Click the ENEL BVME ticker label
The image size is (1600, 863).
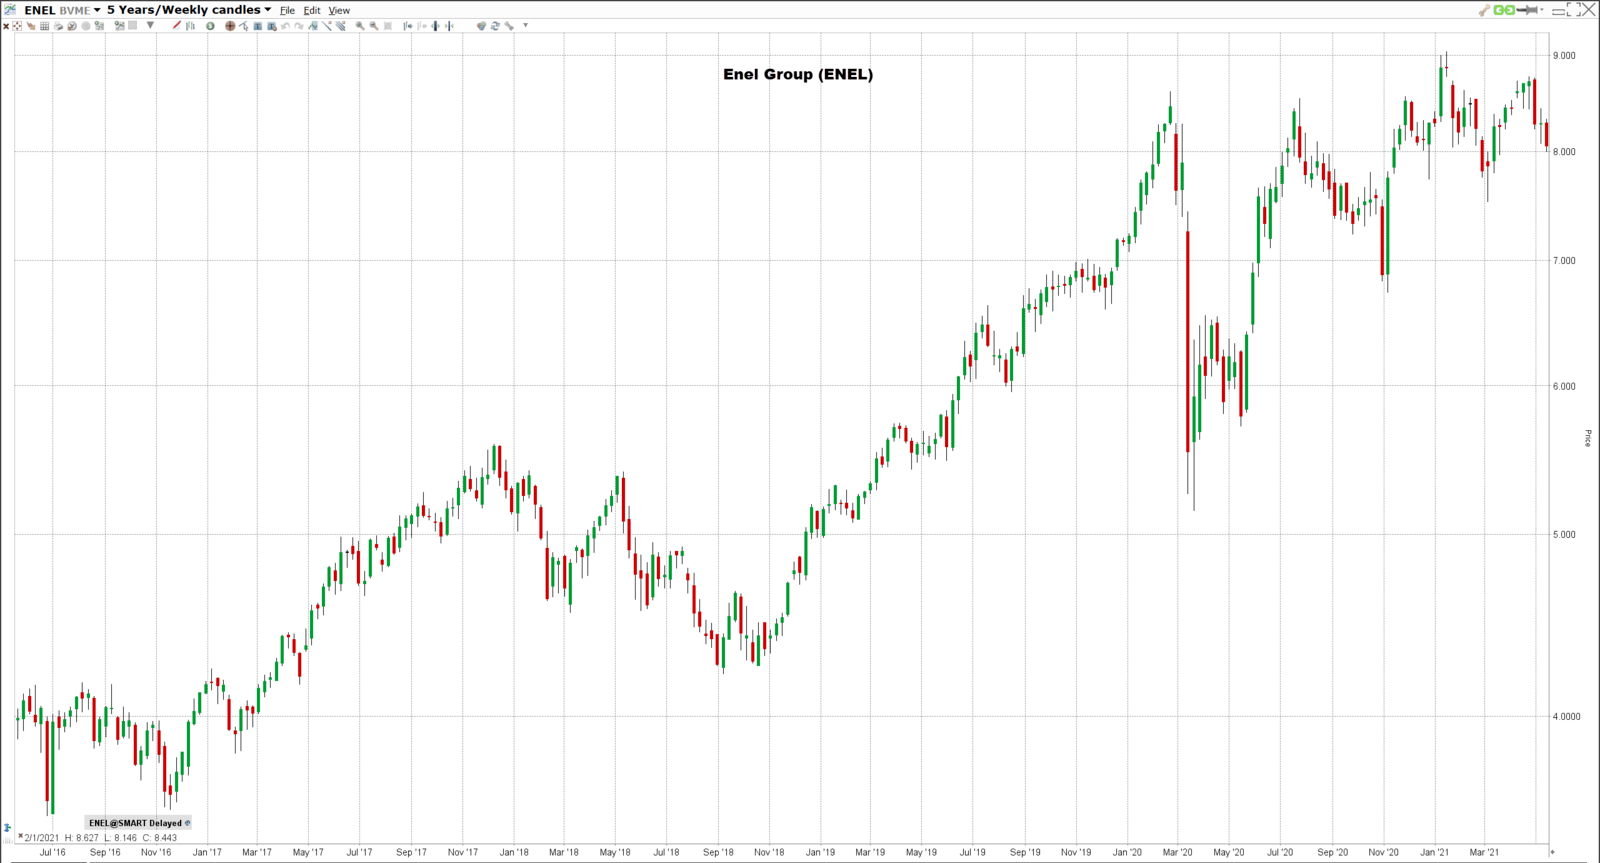point(57,10)
